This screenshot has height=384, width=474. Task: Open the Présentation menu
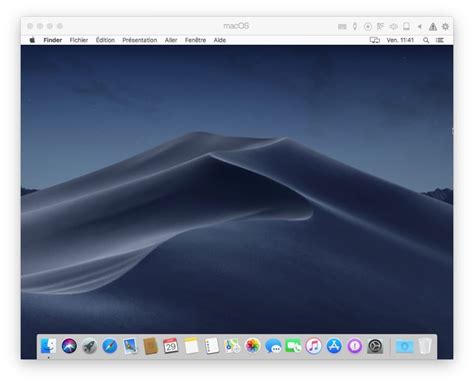(x=139, y=40)
